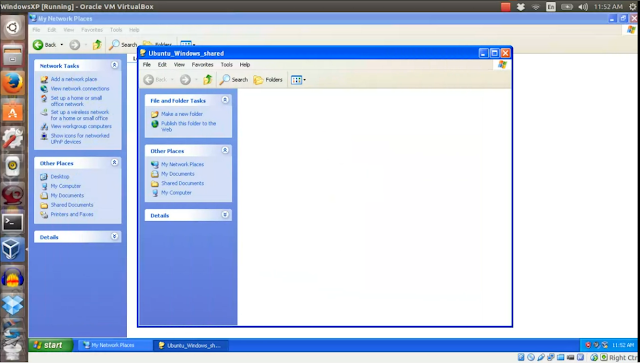This screenshot has height=363, width=640.
Task: Collapse Network Tasks panel
Action: 114,65
